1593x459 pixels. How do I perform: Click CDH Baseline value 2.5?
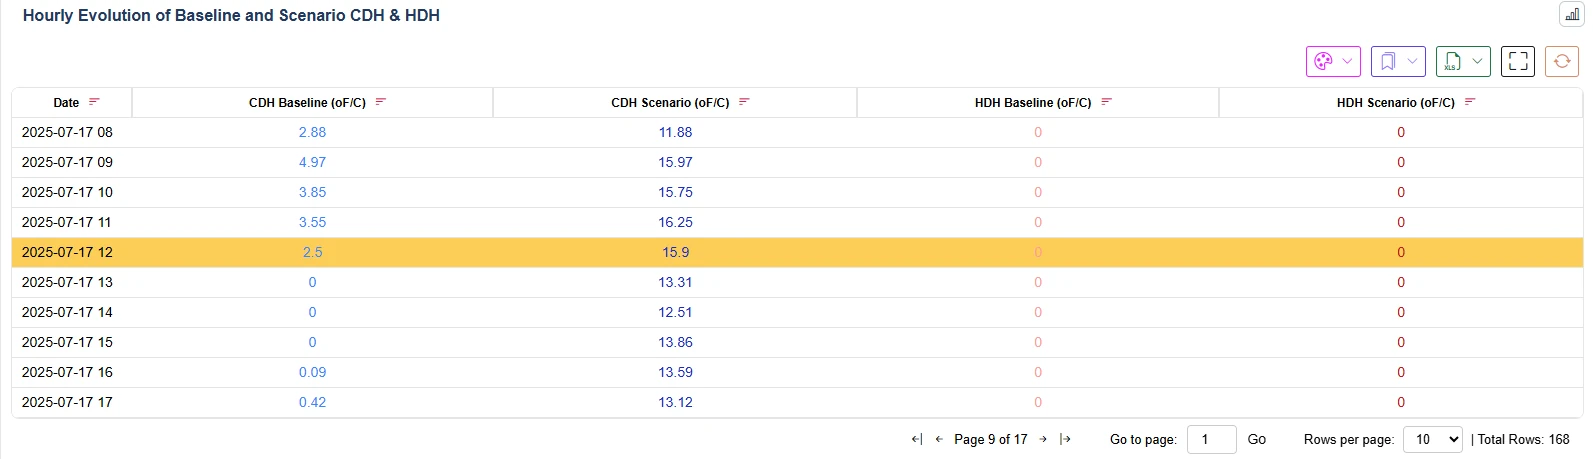312,252
